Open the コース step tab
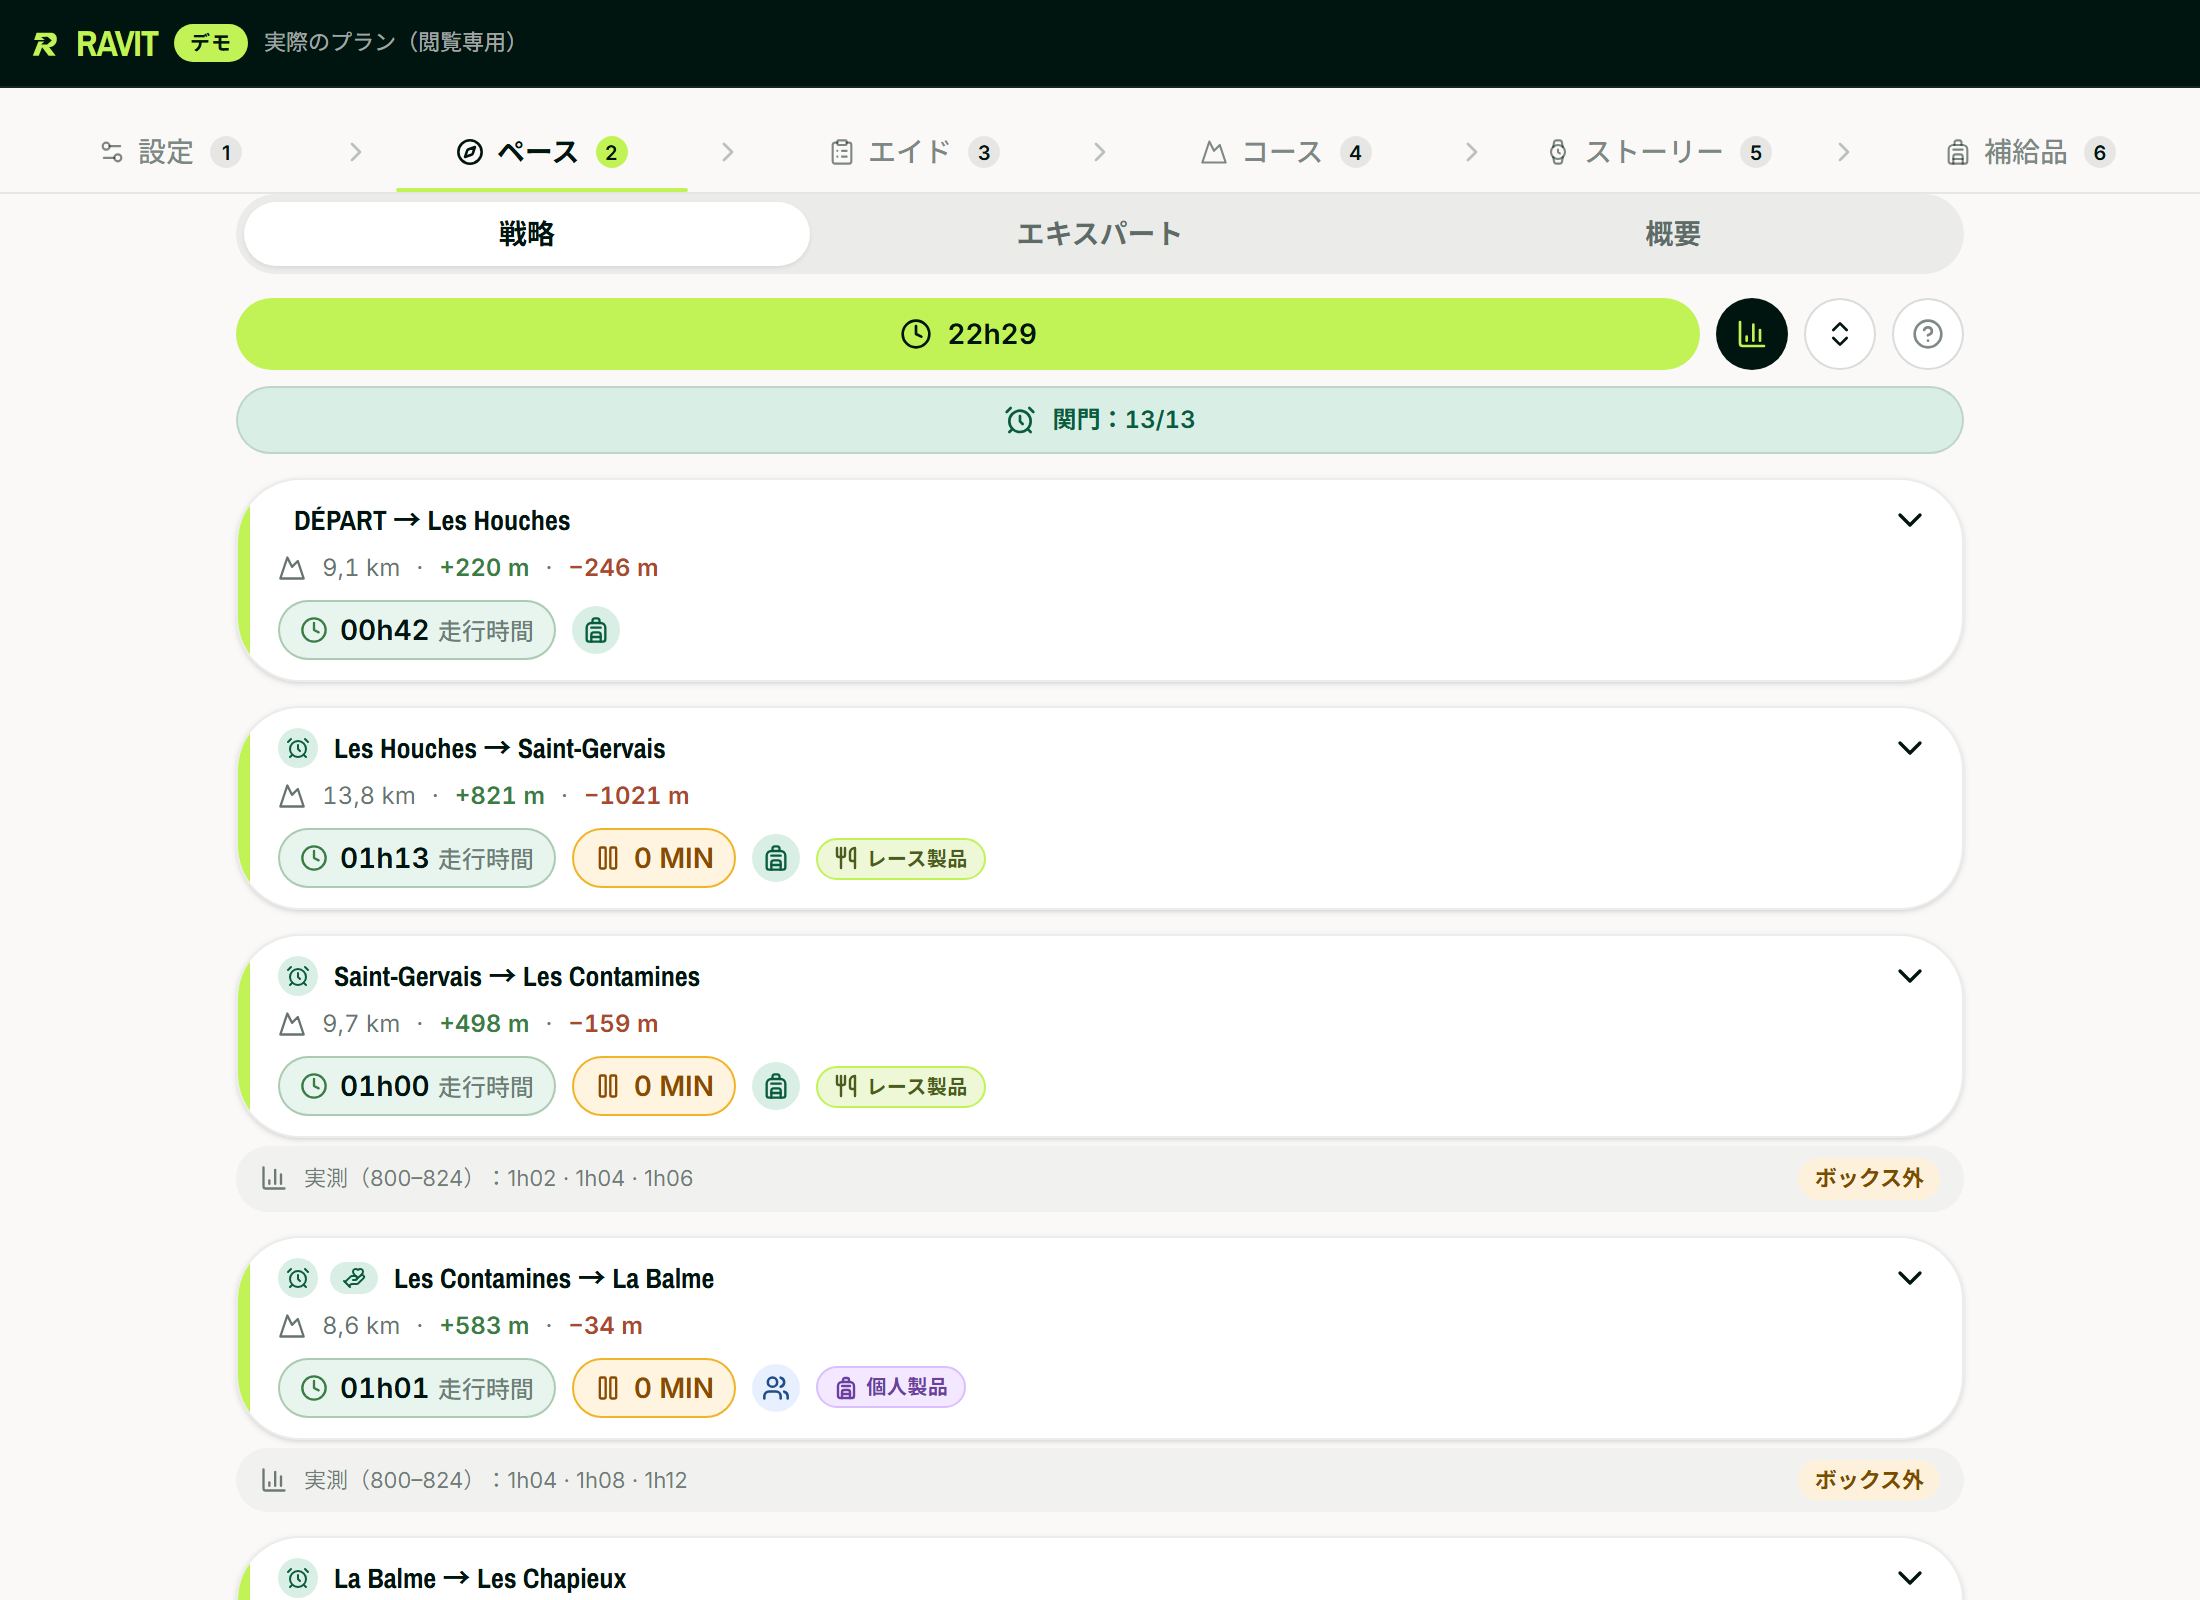 (1286, 152)
